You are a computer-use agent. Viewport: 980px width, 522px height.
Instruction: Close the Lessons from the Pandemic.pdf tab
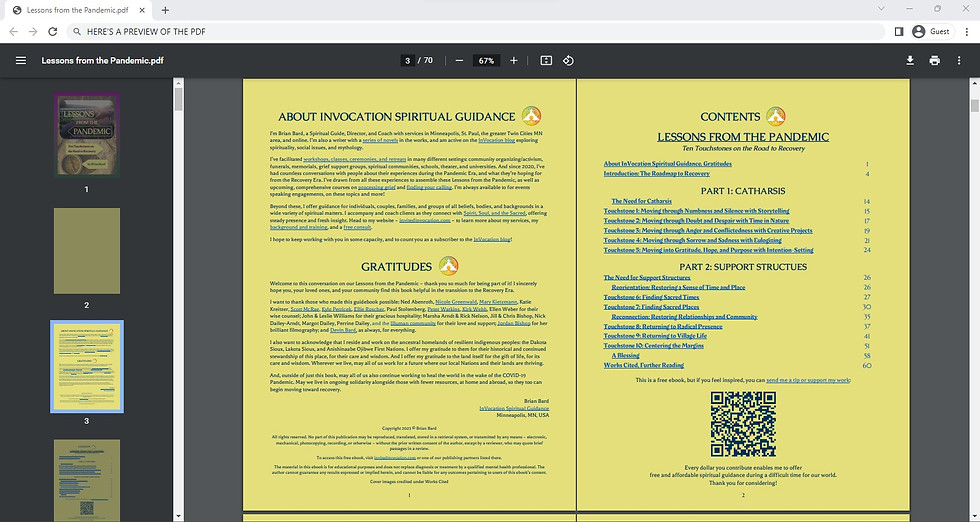point(142,10)
